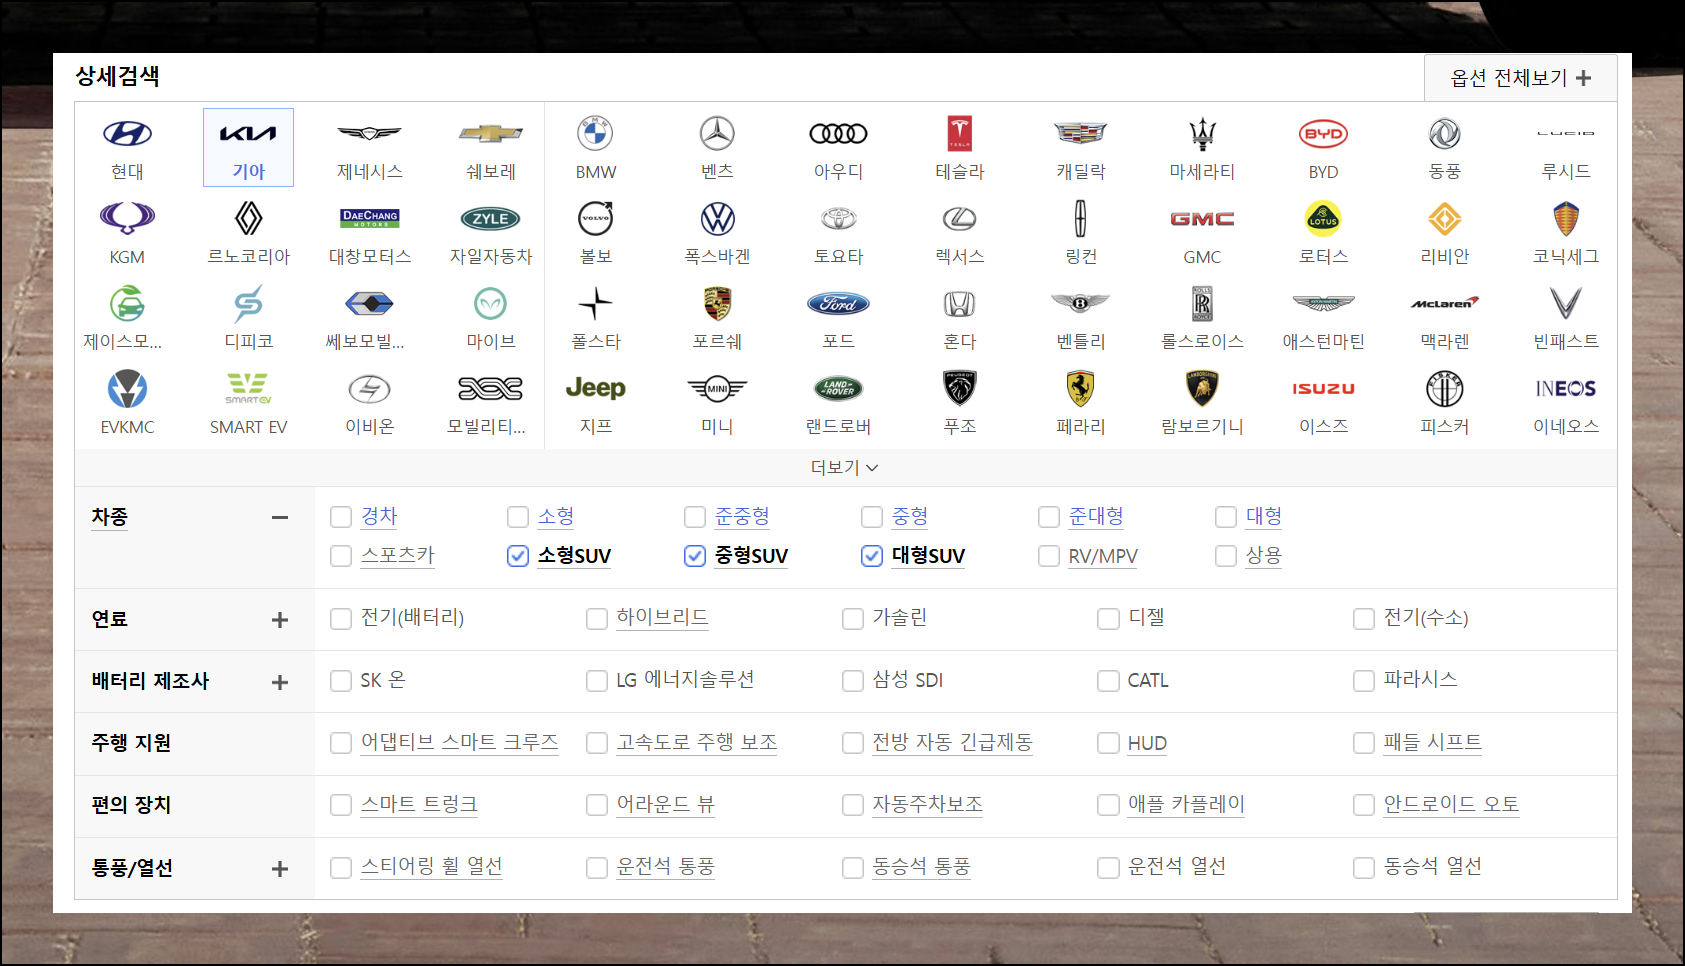Image resolution: width=1685 pixels, height=966 pixels.
Task: Expand the 통풍/열선 section plus icon
Action: click(280, 869)
